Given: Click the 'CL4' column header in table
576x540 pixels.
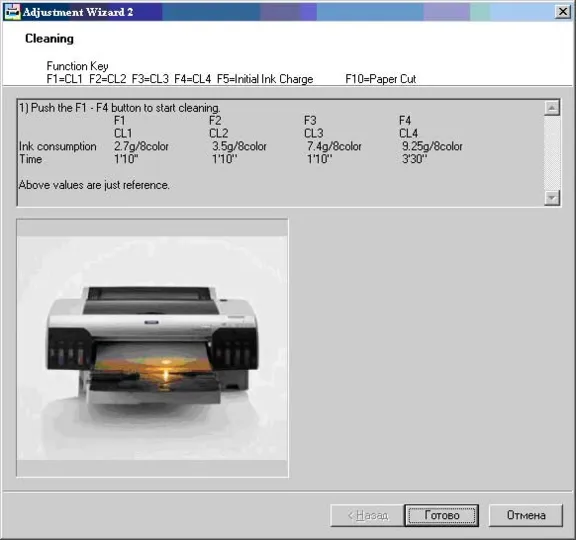Looking at the screenshot, I should (408, 133).
